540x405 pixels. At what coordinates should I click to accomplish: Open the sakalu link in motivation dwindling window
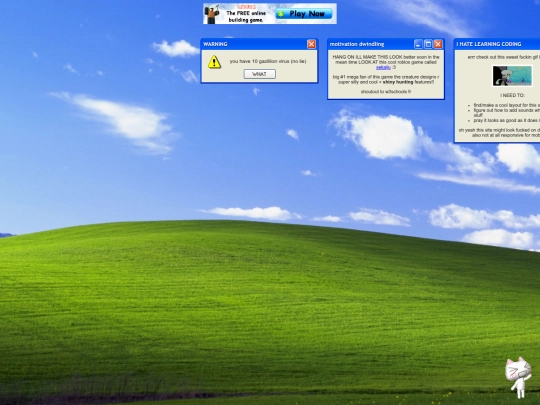(383, 68)
